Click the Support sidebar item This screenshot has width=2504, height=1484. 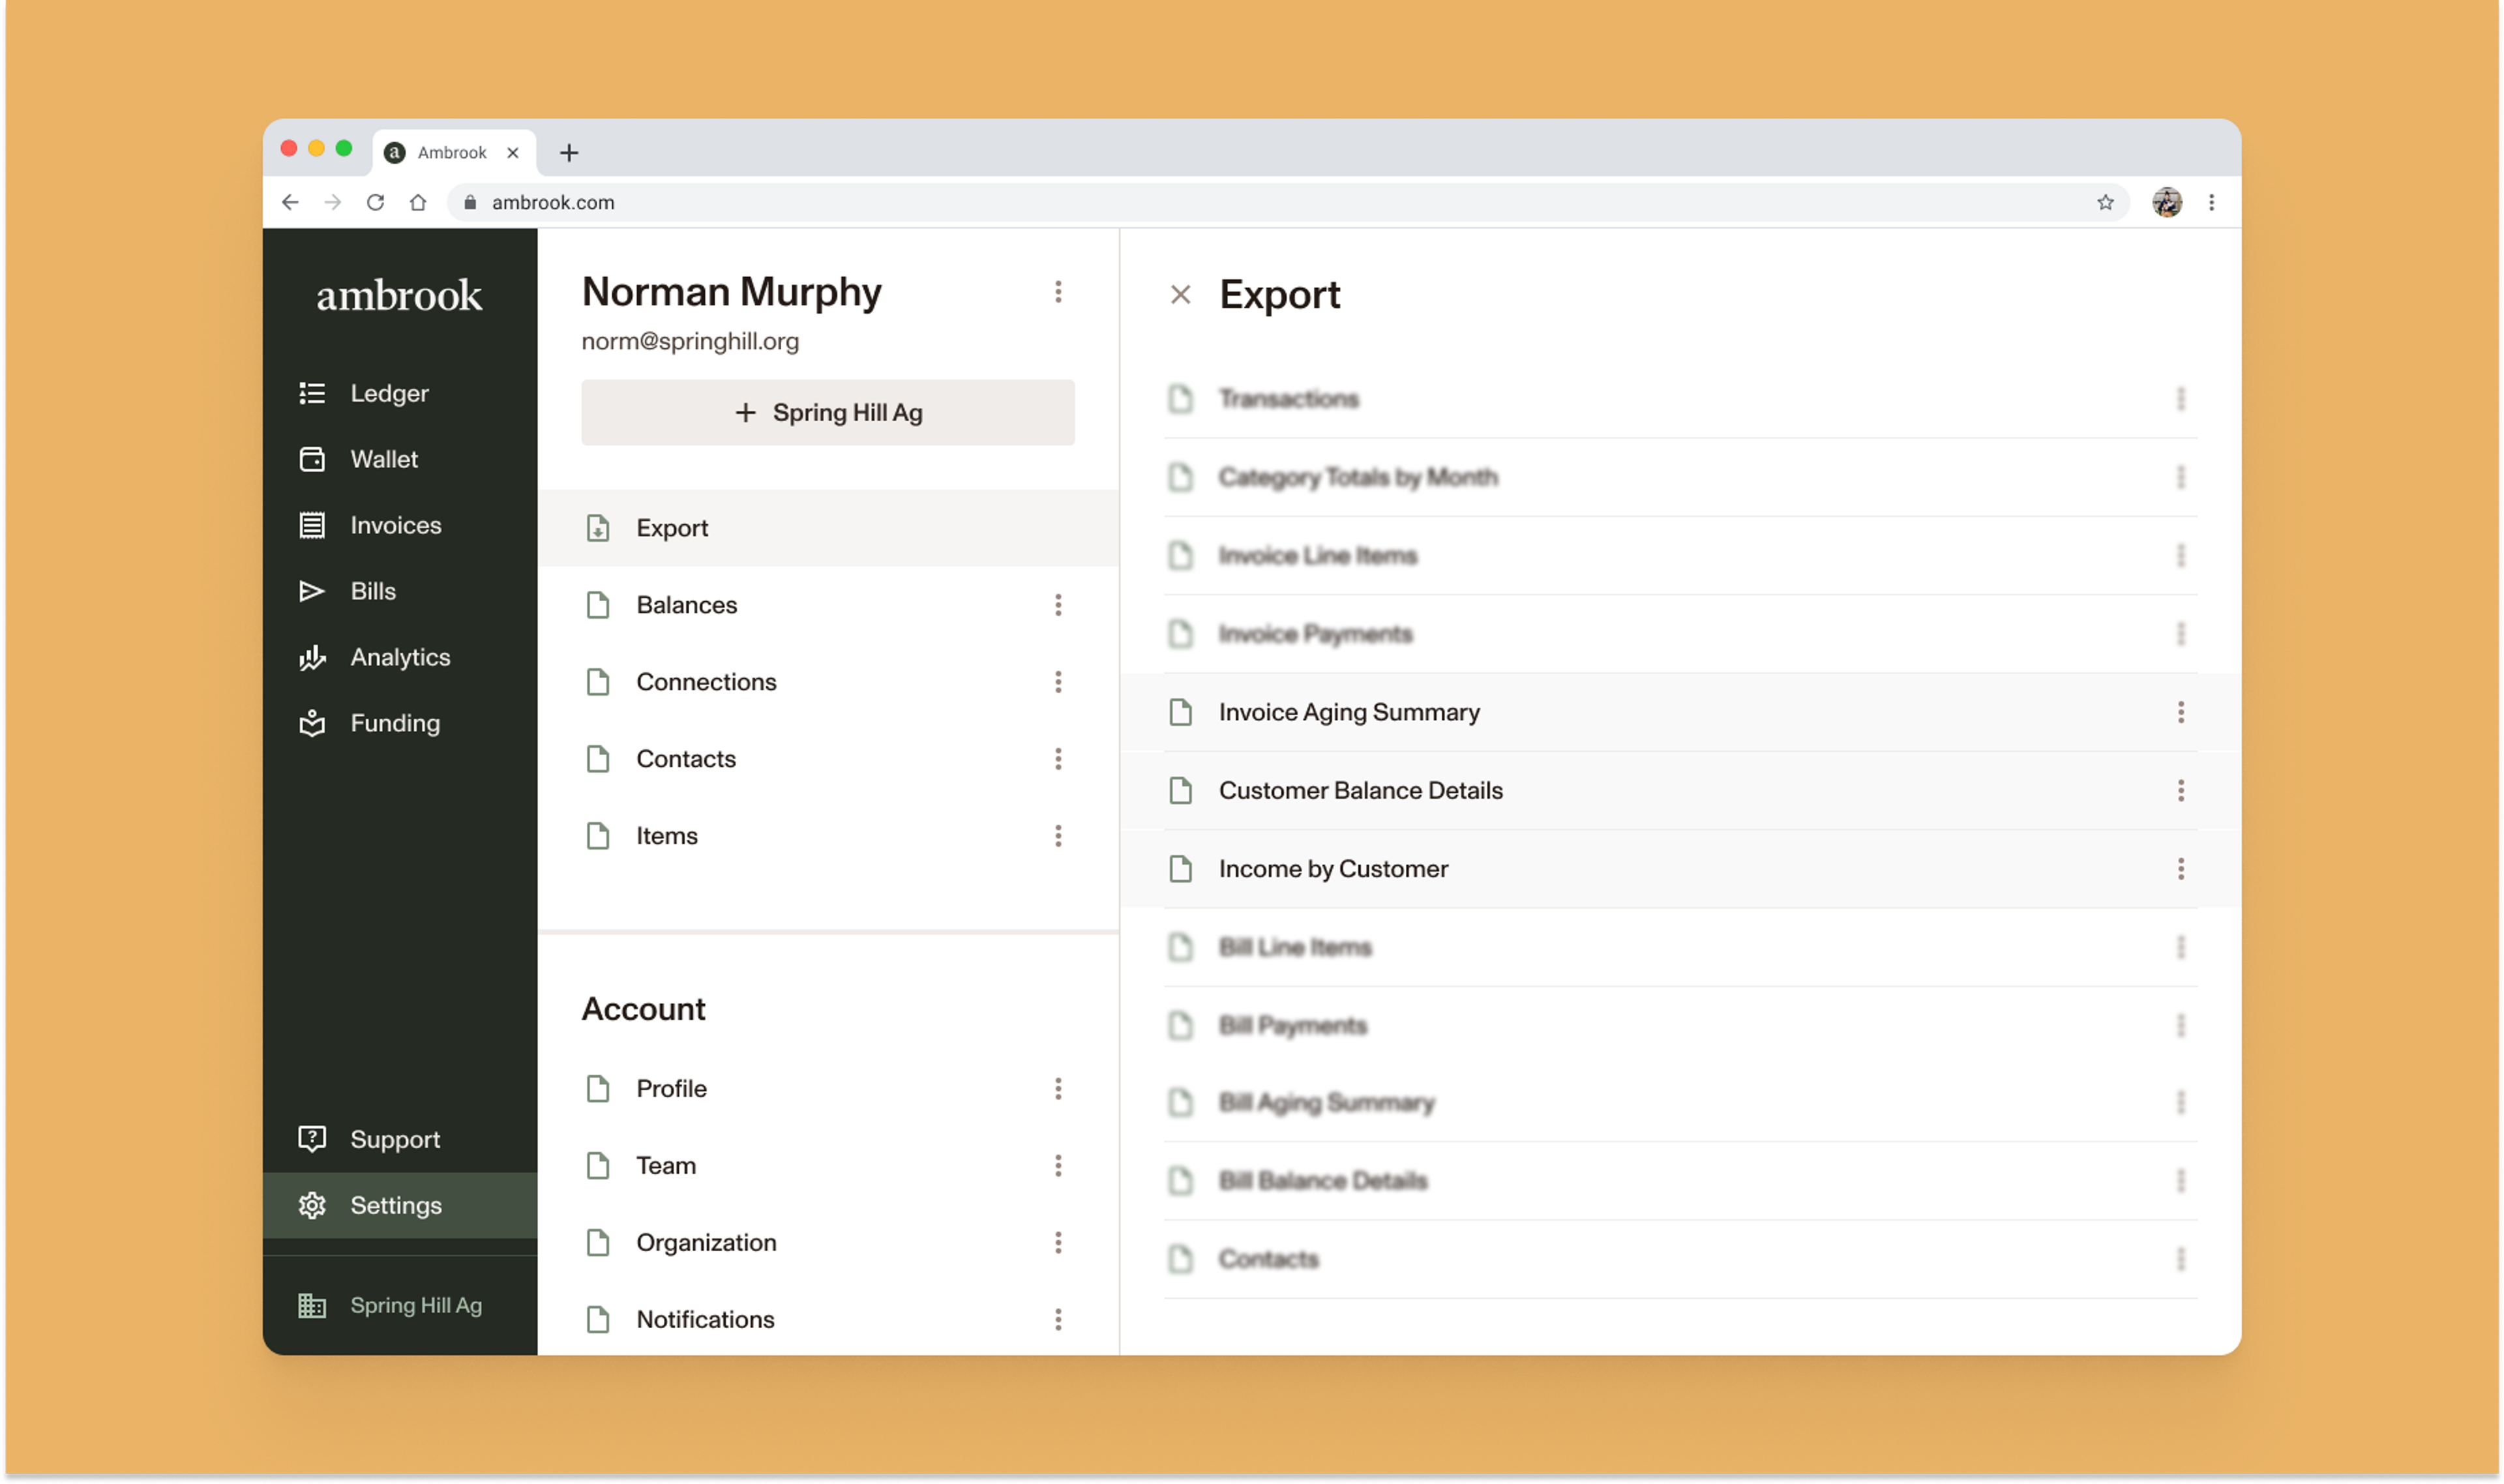coord(394,1139)
